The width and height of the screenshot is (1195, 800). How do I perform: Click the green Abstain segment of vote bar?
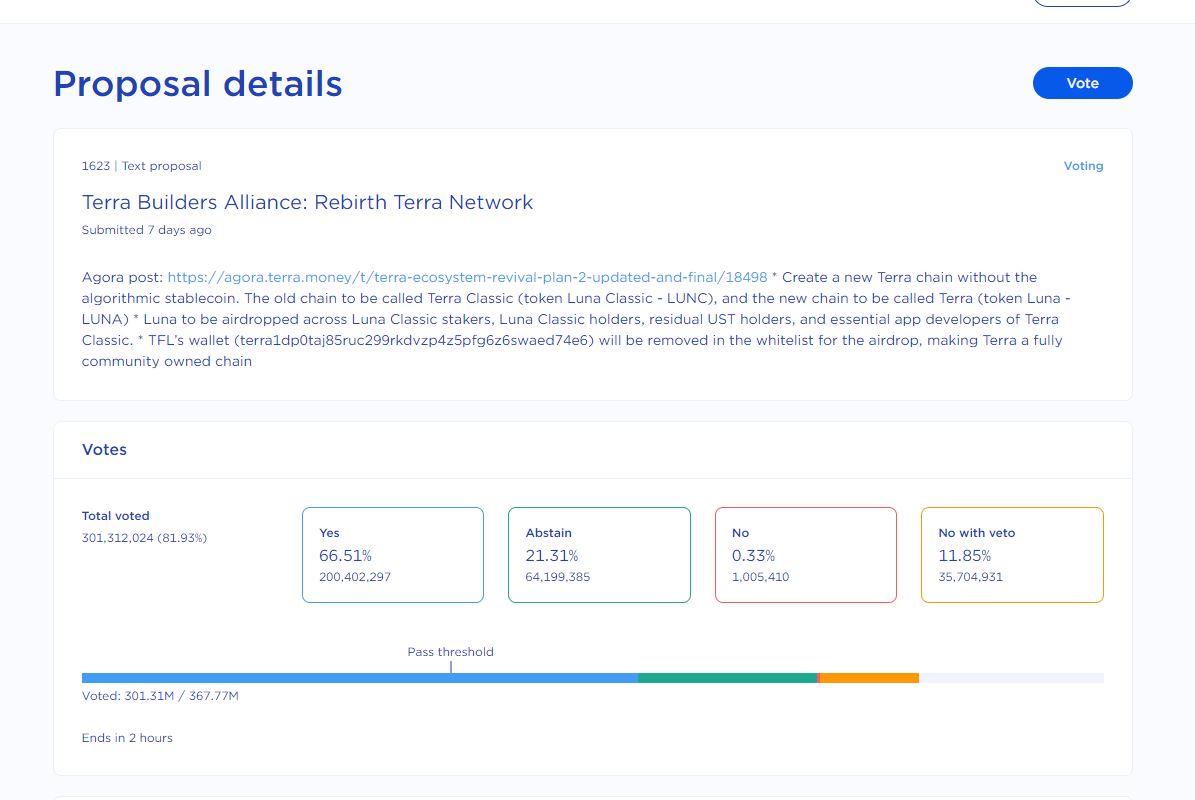point(727,678)
